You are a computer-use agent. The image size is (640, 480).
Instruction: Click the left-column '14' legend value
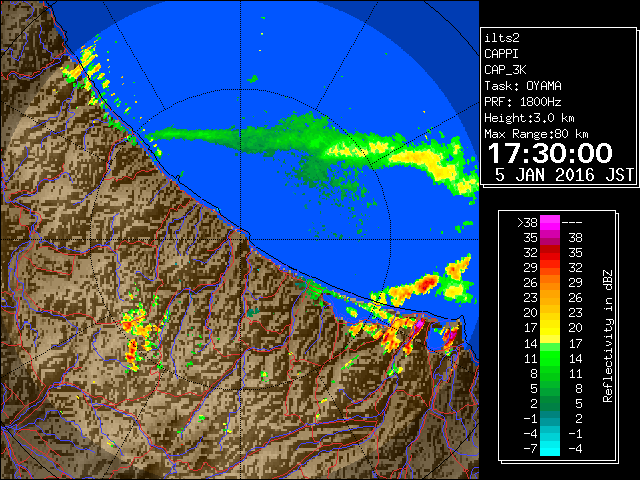click(x=531, y=343)
